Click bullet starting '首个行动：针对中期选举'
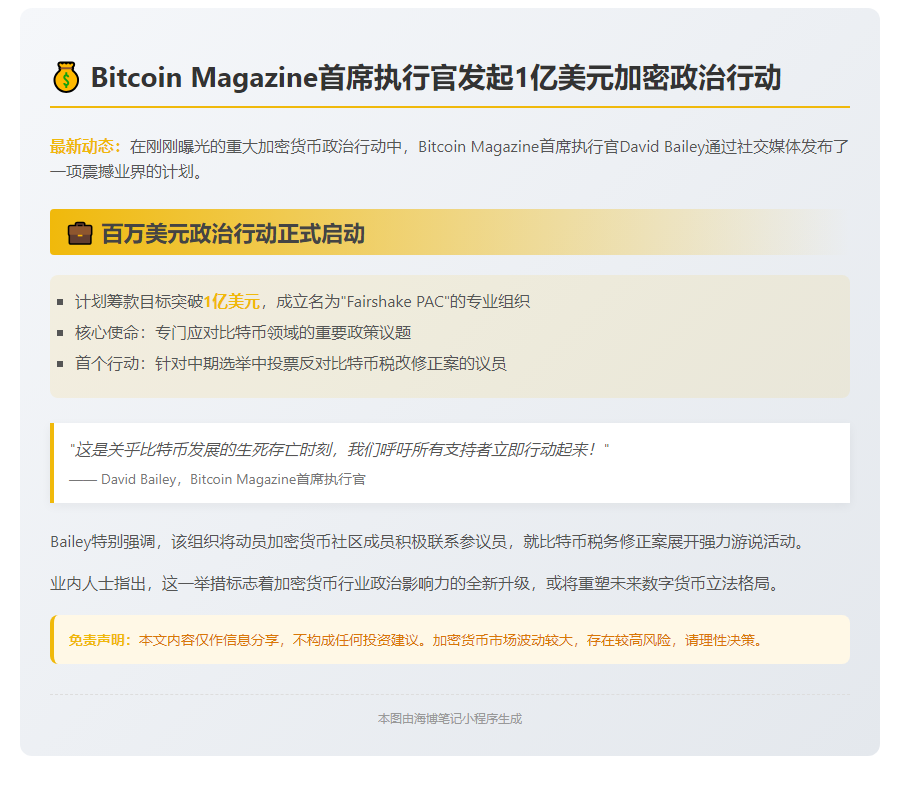The width and height of the screenshot is (900, 788). [x=290, y=364]
